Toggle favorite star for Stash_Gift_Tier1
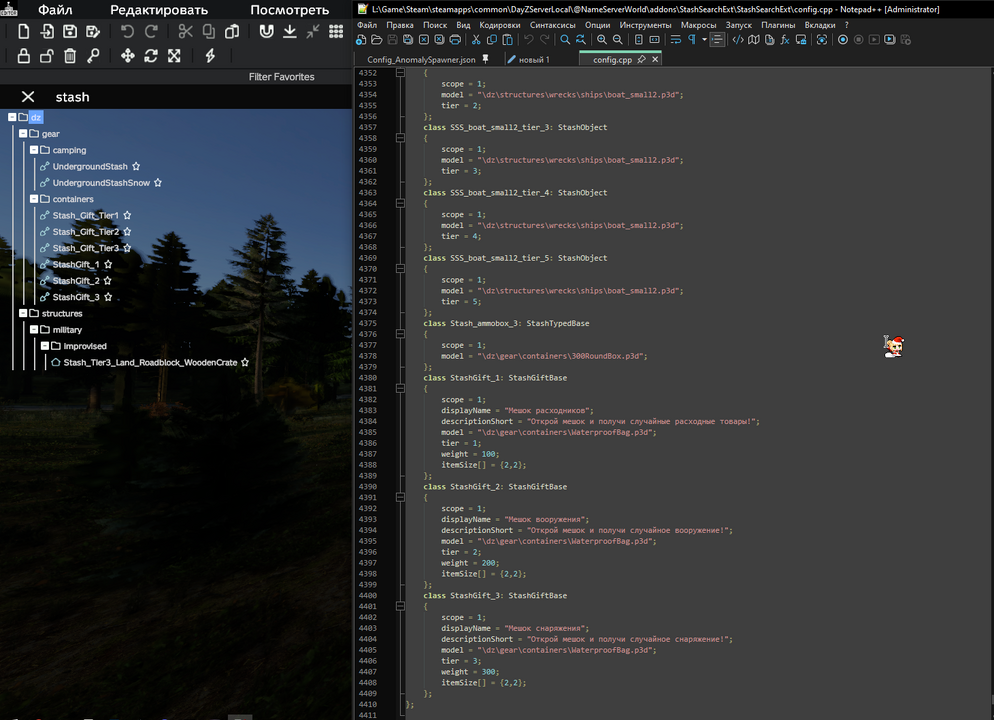The image size is (994, 720). click(x=127, y=215)
